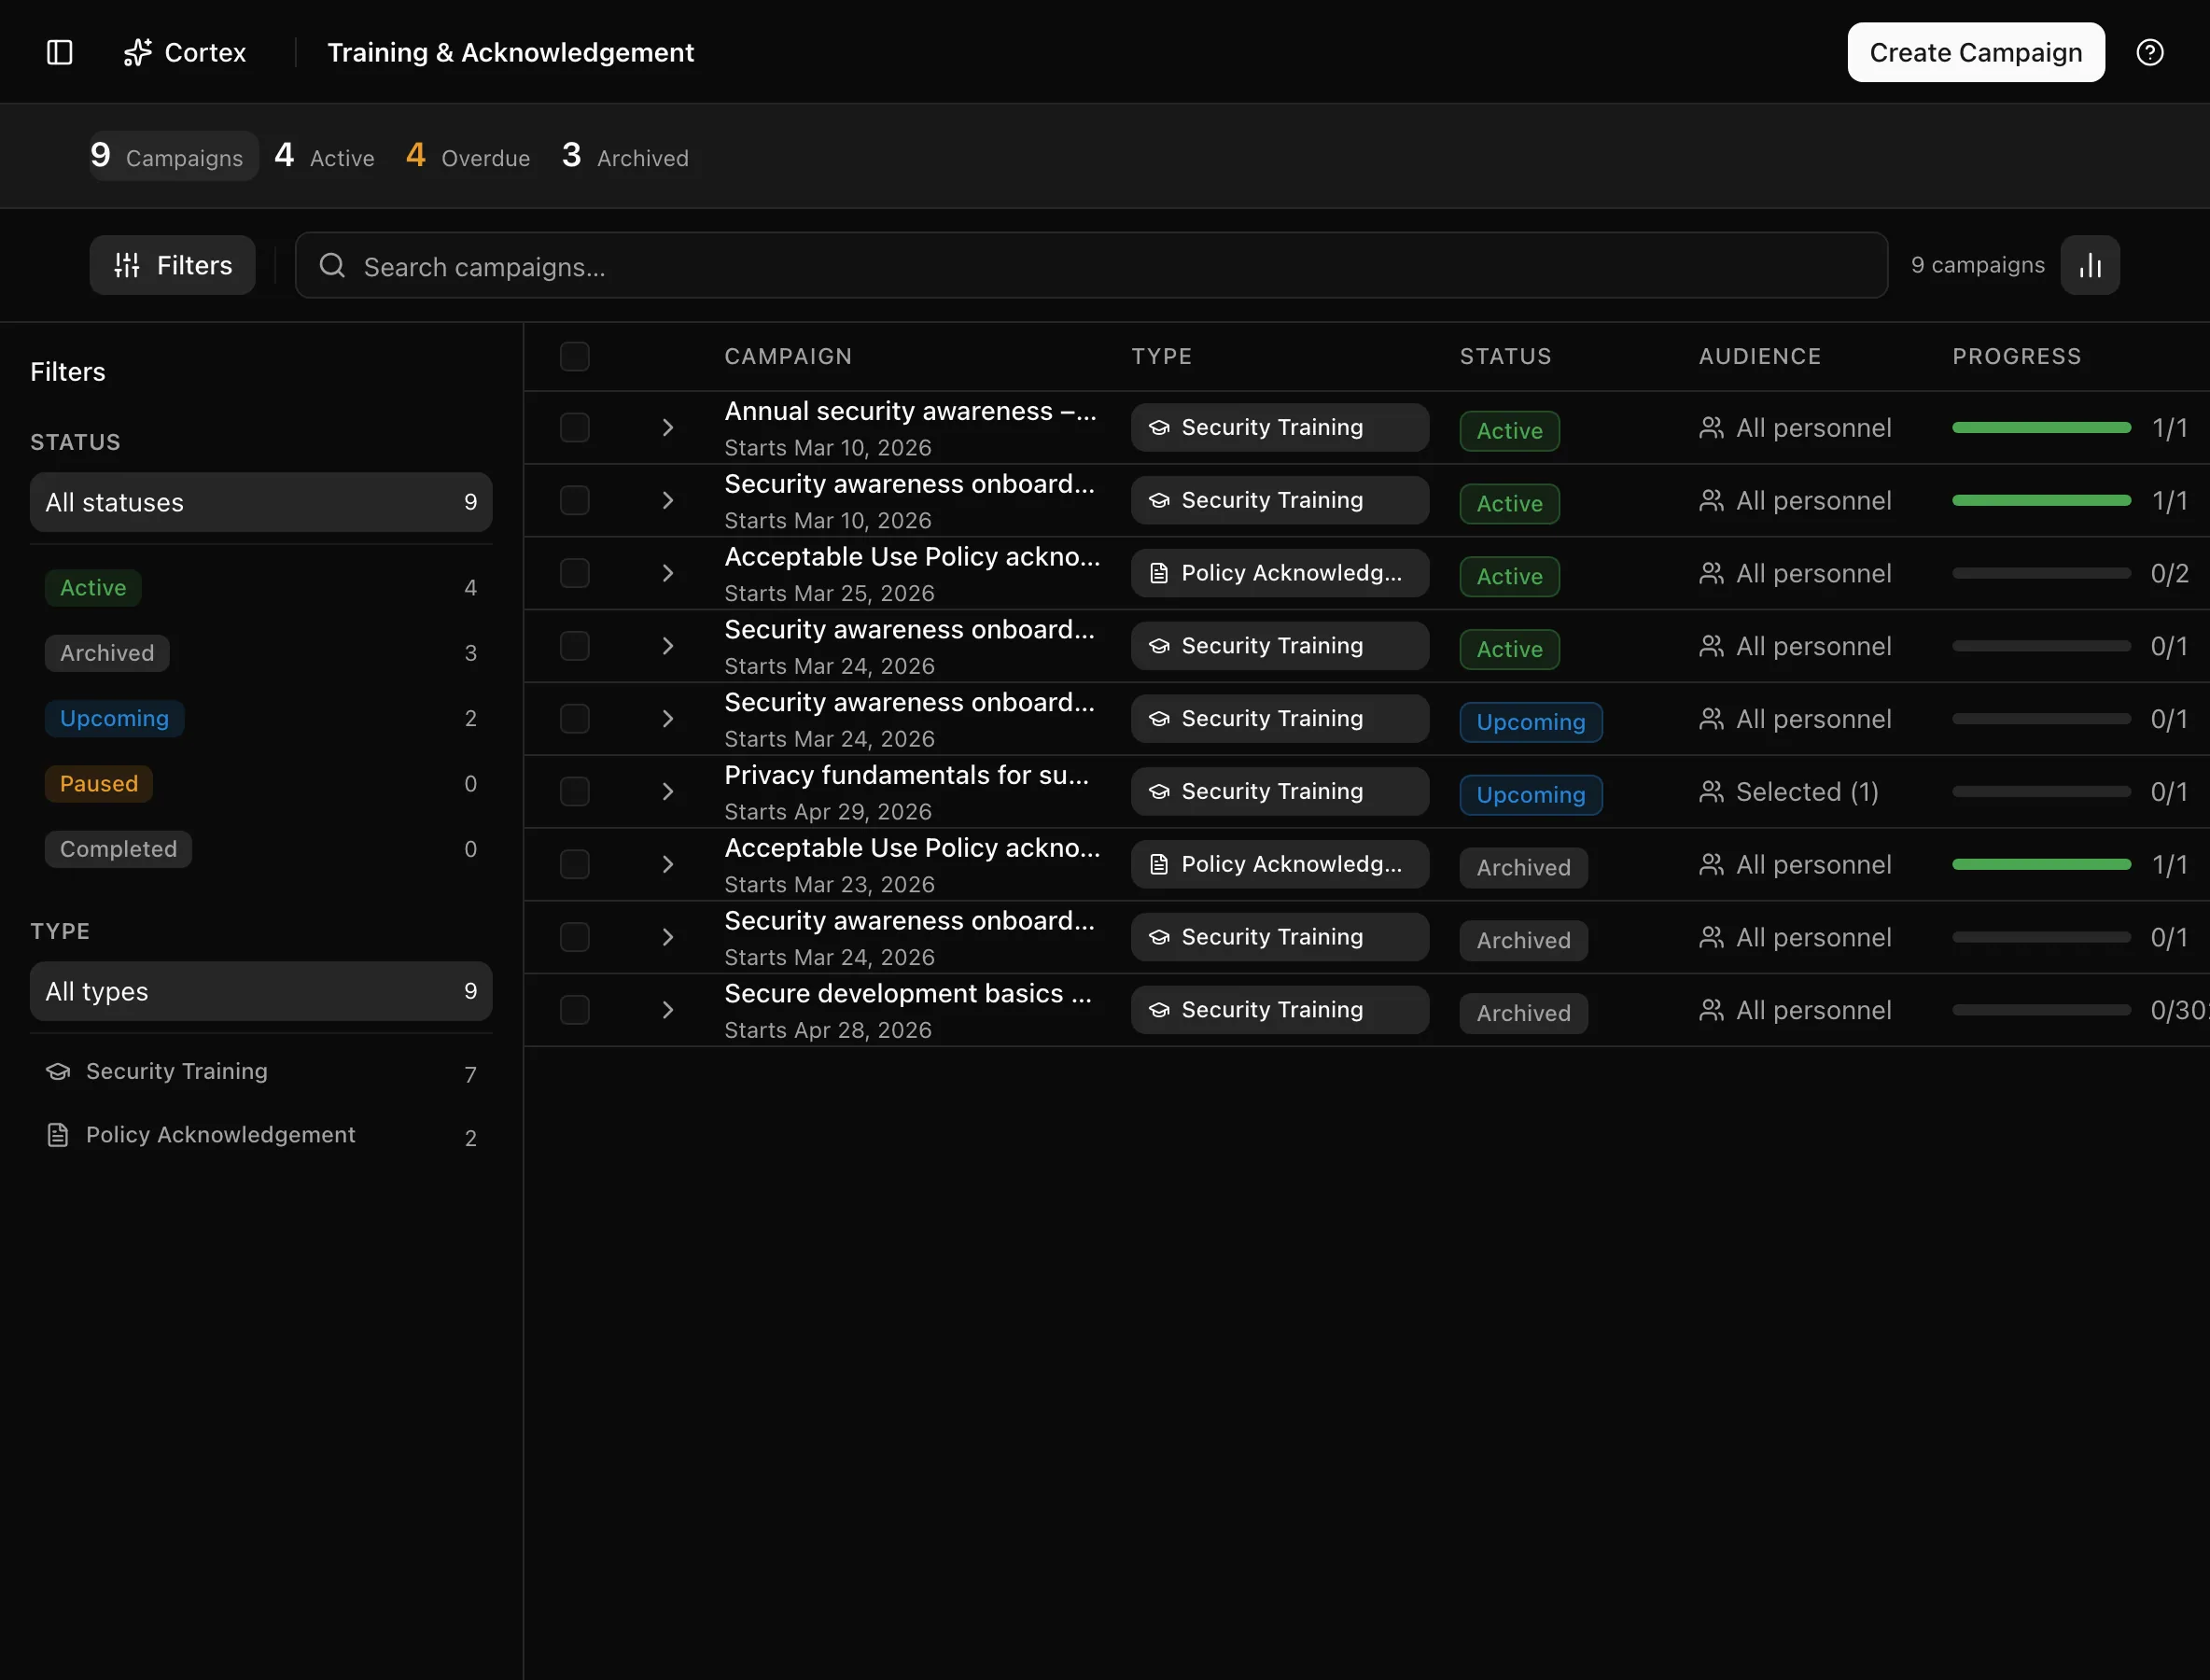Click graduation cap icon in Secure development basics row
The width and height of the screenshot is (2210, 1680).
pos(1159,1010)
